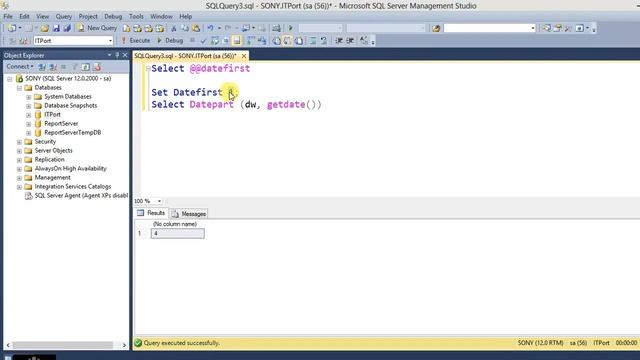Click result cell containing value 4
Image resolution: width=640 pixels, height=360 pixels.
click(178, 233)
